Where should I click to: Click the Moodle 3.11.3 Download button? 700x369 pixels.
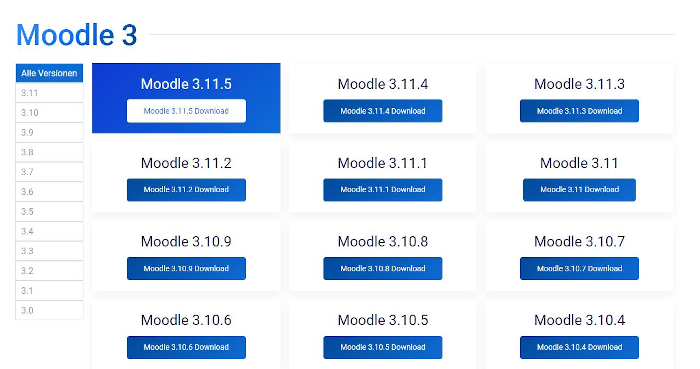click(x=579, y=111)
